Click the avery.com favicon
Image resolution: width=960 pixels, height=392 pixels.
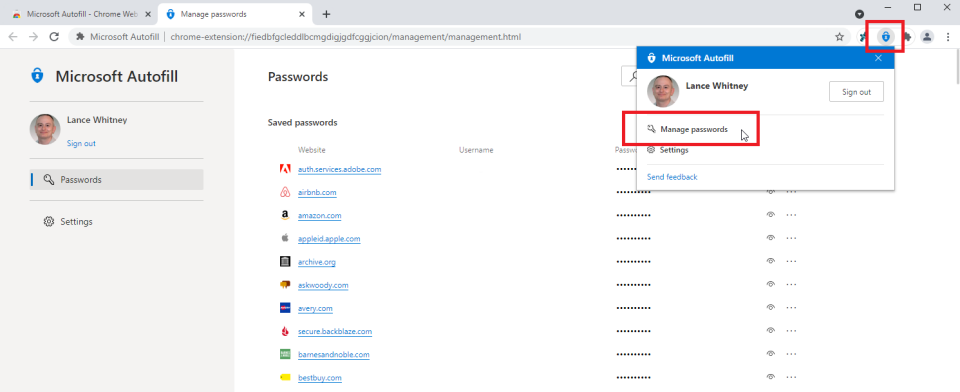285,308
